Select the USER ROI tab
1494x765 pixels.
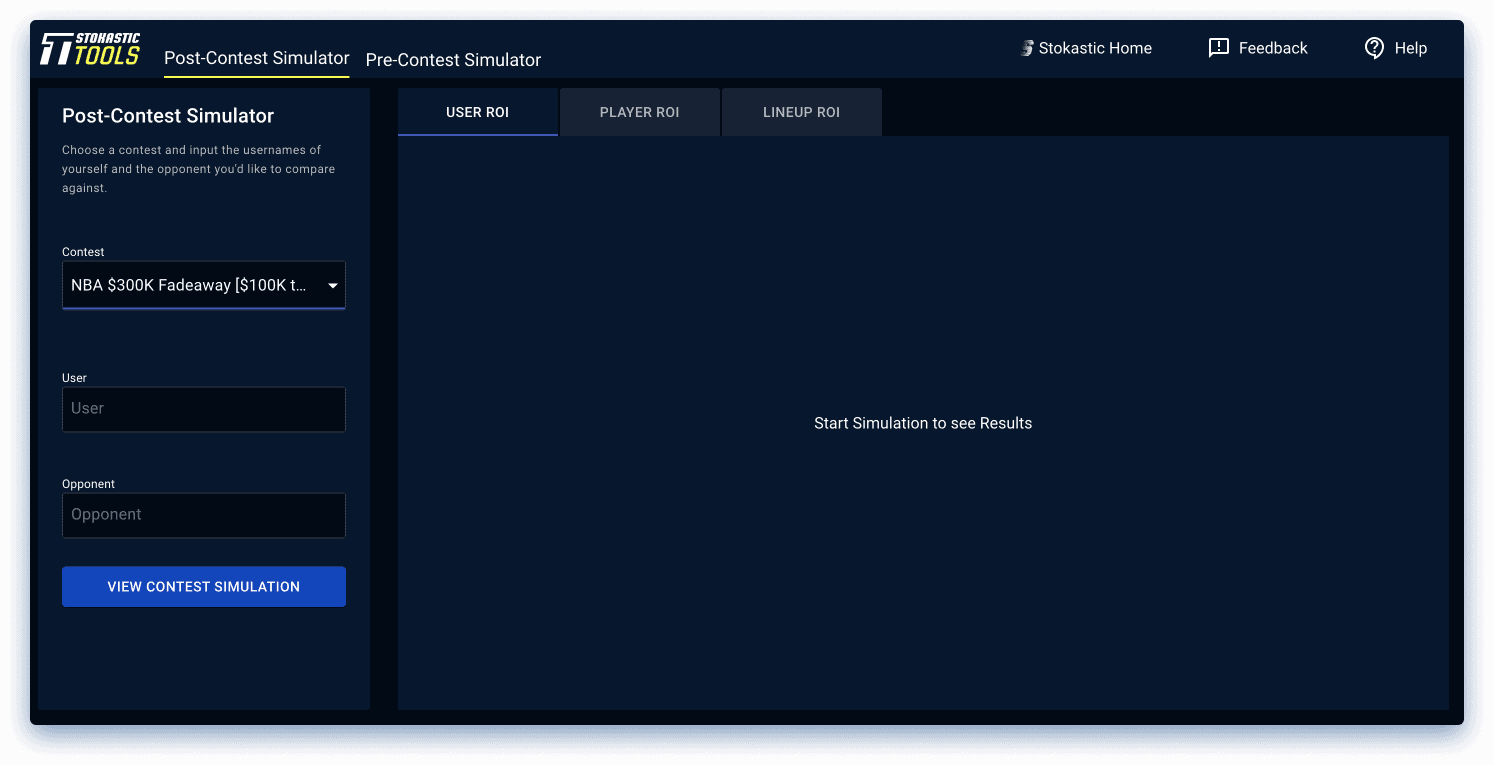478,112
